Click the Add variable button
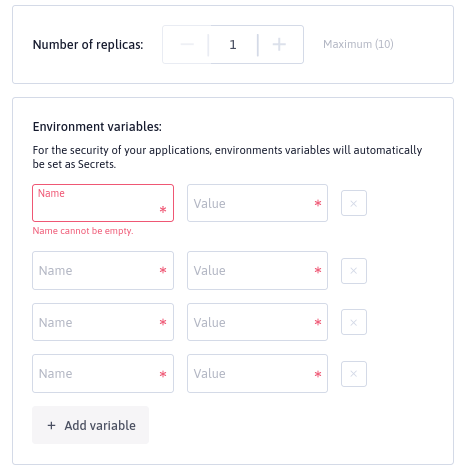The height and width of the screenshot is (474, 468). pos(90,425)
